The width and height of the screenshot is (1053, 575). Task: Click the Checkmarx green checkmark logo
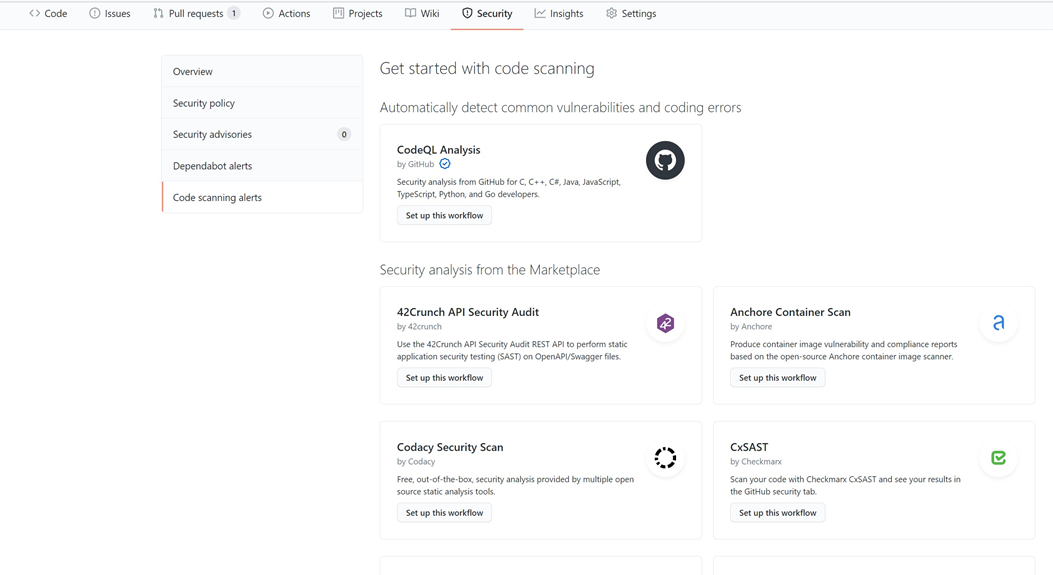998,458
